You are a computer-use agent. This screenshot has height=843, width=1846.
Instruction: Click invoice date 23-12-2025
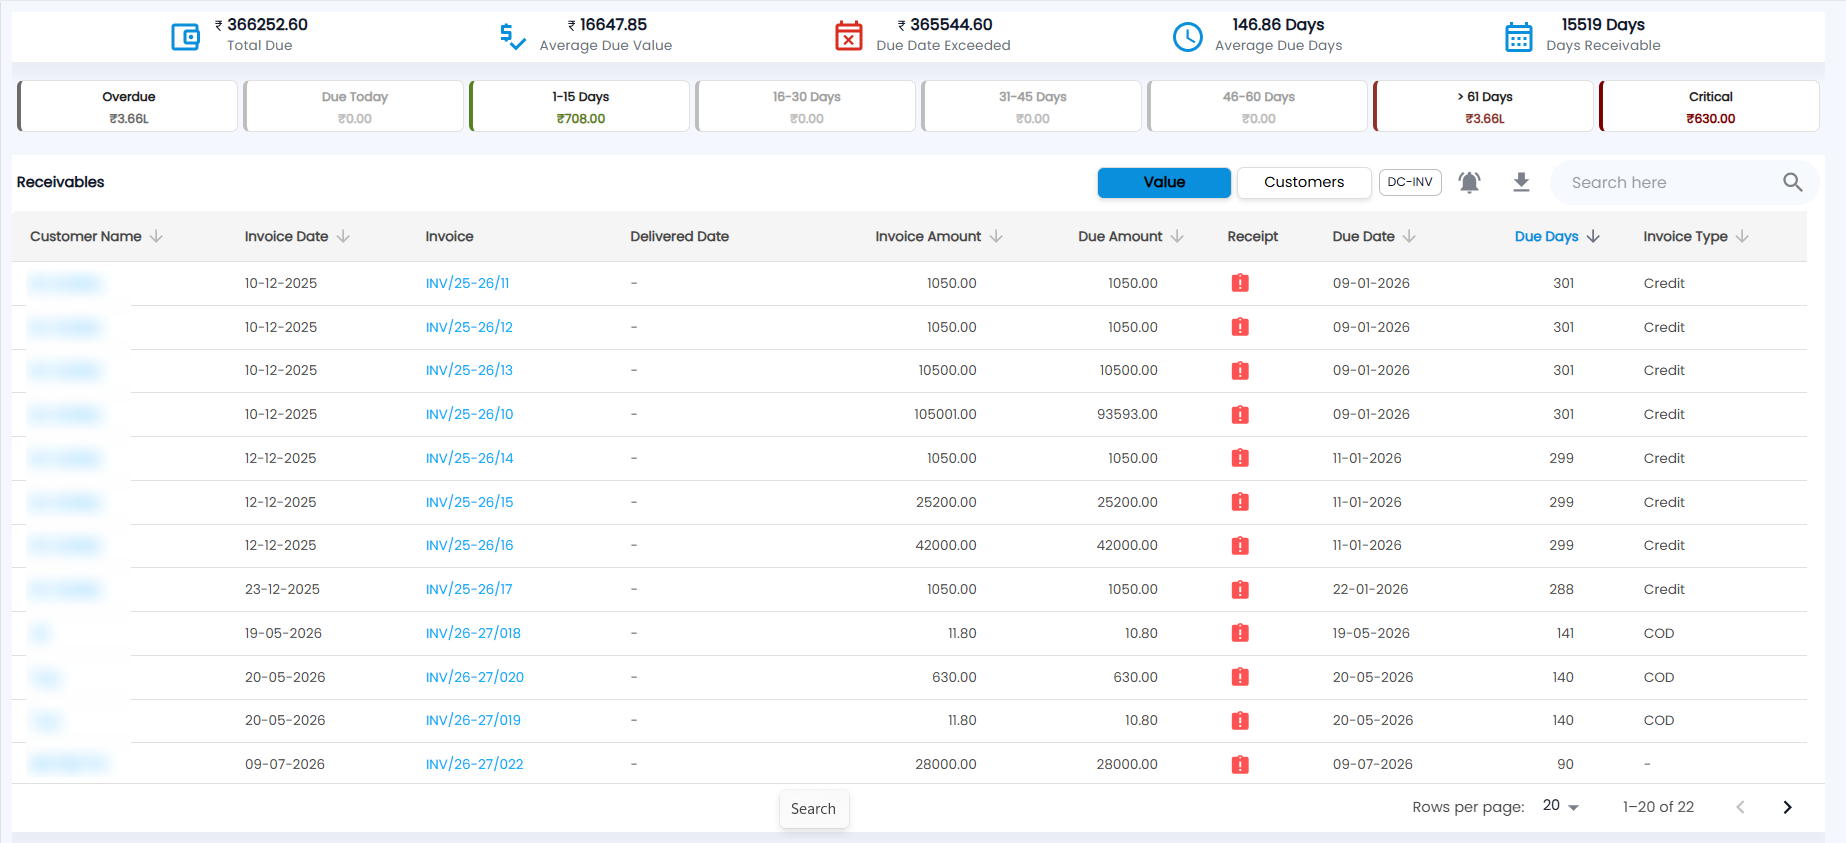point(282,589)
